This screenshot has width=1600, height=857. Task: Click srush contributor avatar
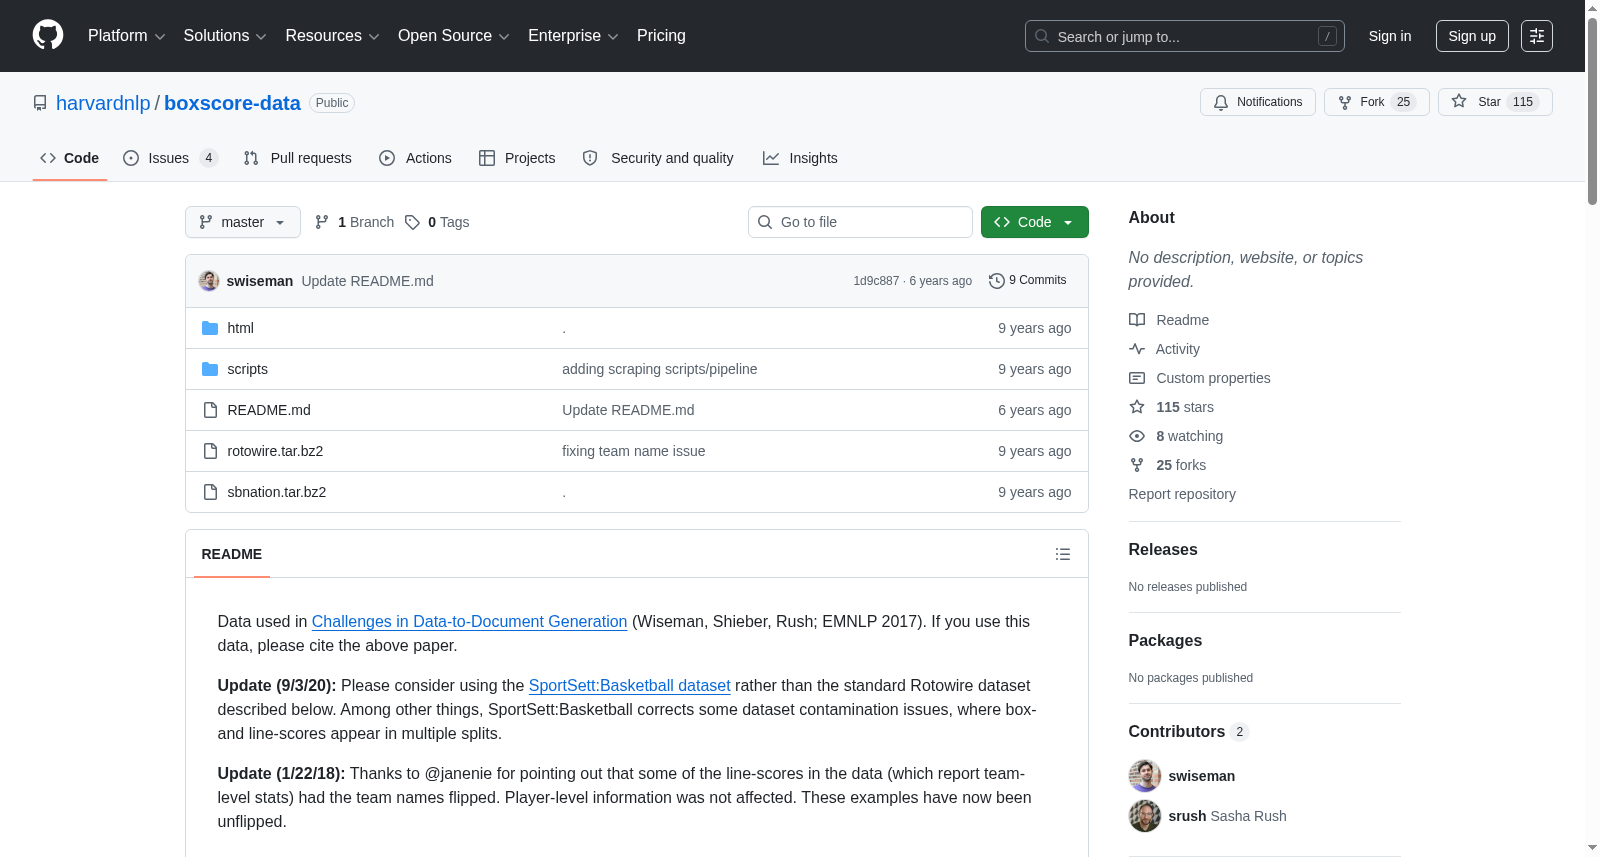pos(1145,816)
